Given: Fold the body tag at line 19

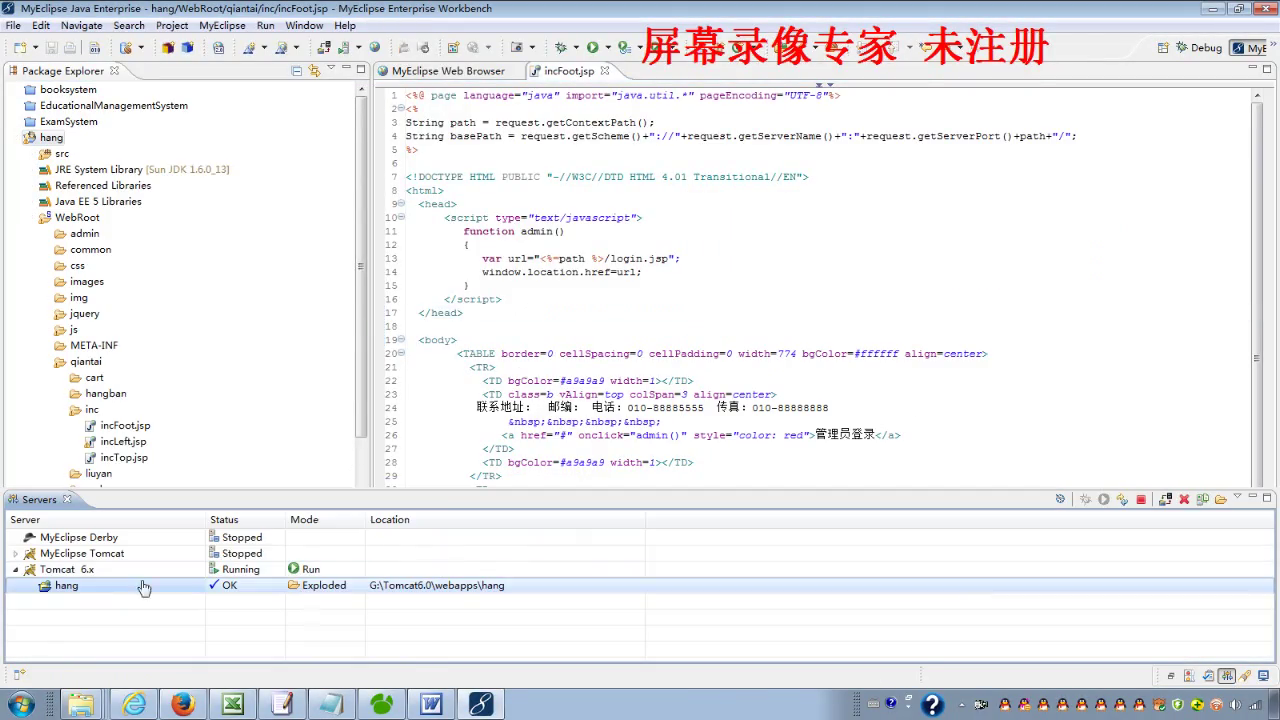Looking at the screenshot, I should [401, 340].
